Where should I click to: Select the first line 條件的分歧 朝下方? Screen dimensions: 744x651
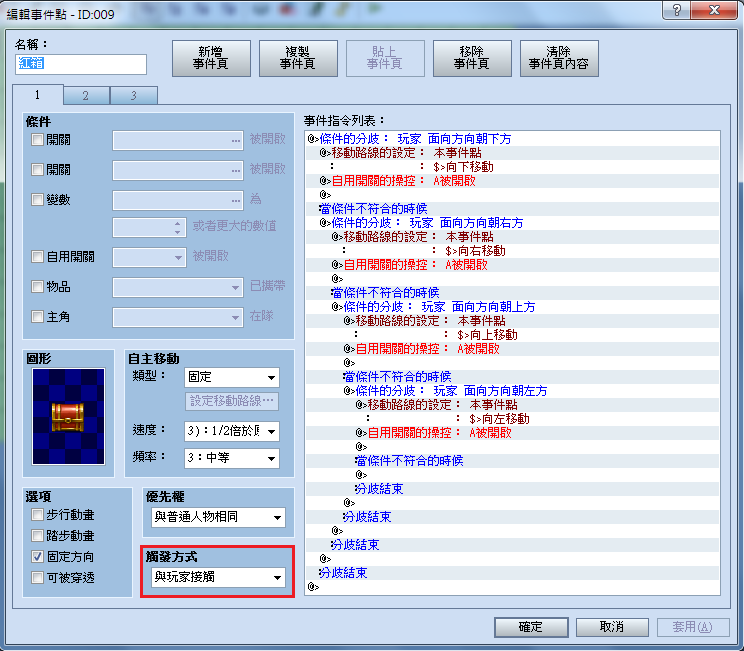tap(512, 139)
